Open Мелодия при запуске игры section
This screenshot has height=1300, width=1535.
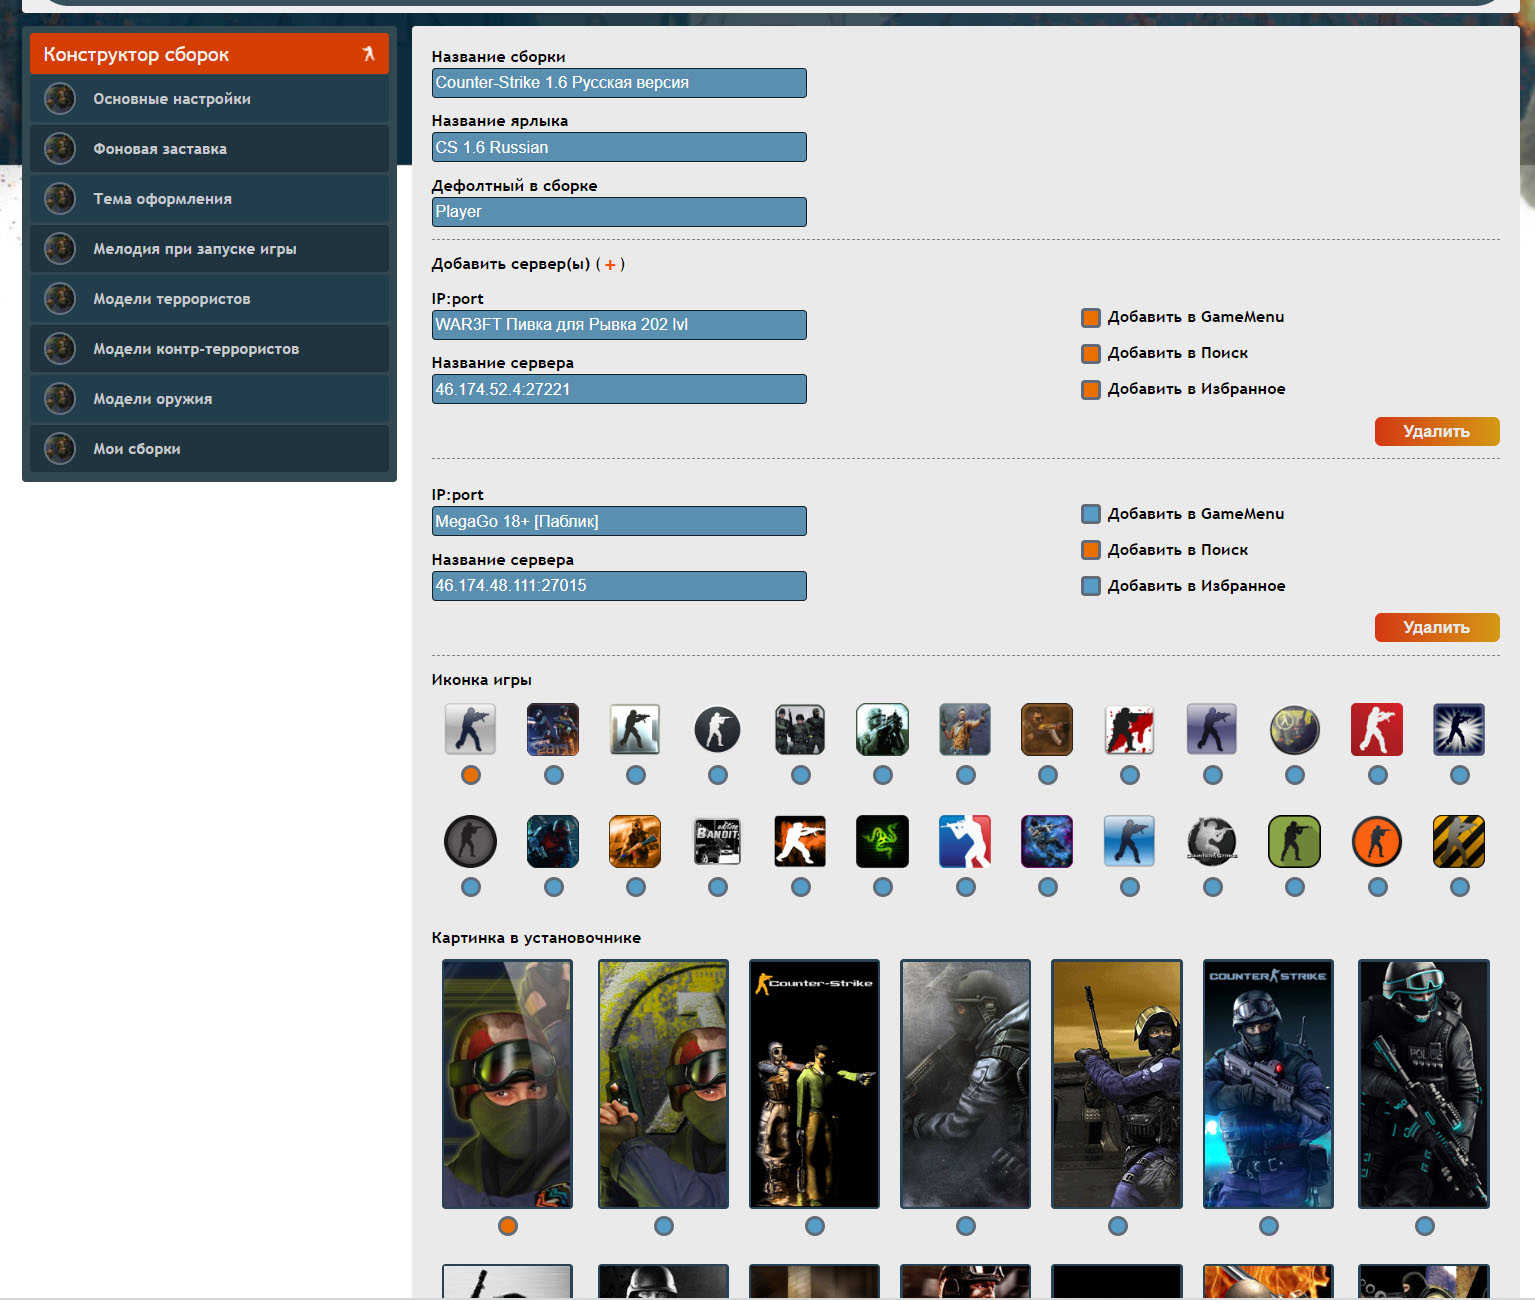point(209,249)
